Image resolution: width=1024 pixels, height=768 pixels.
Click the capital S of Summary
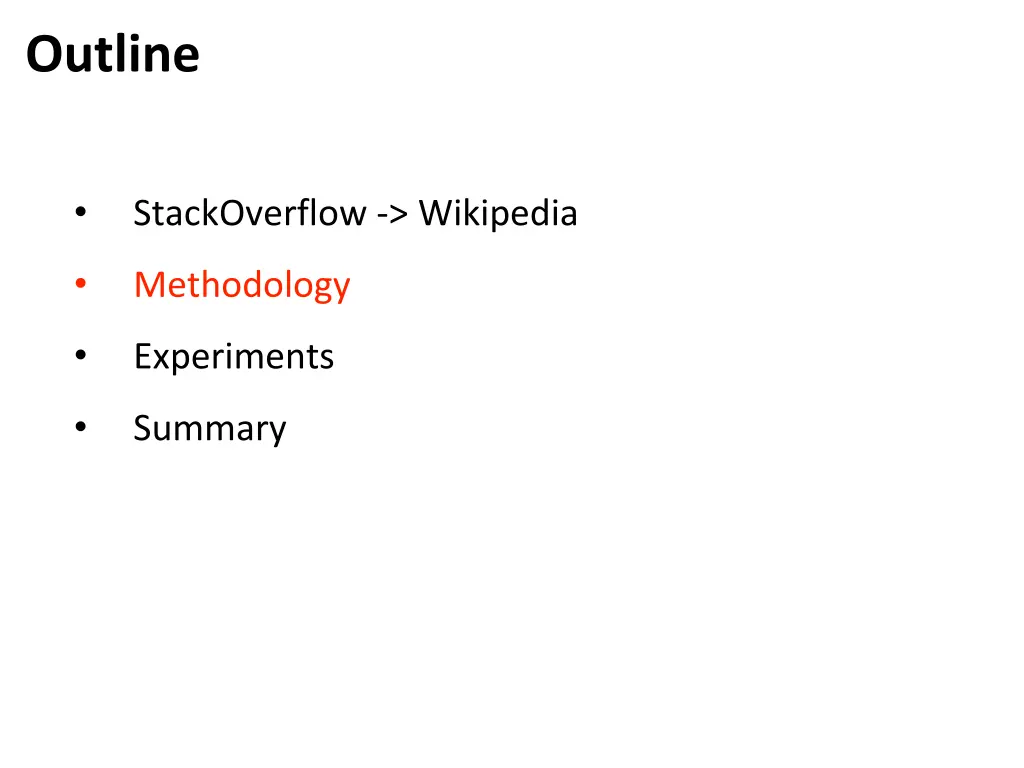pyautogui.click(x=143, y=428)
